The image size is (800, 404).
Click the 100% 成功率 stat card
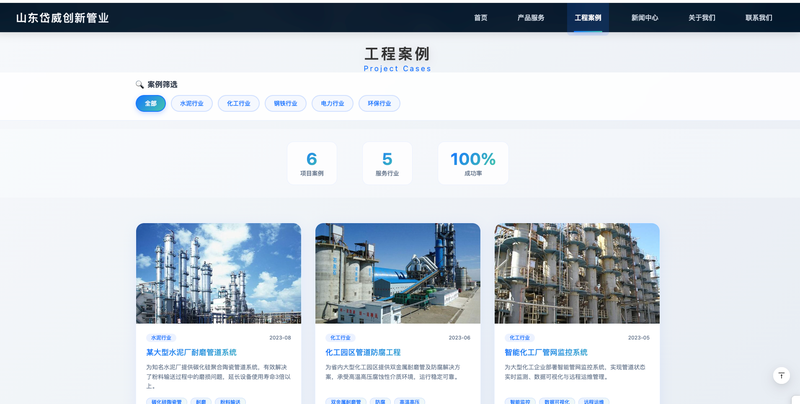(473, 163)
